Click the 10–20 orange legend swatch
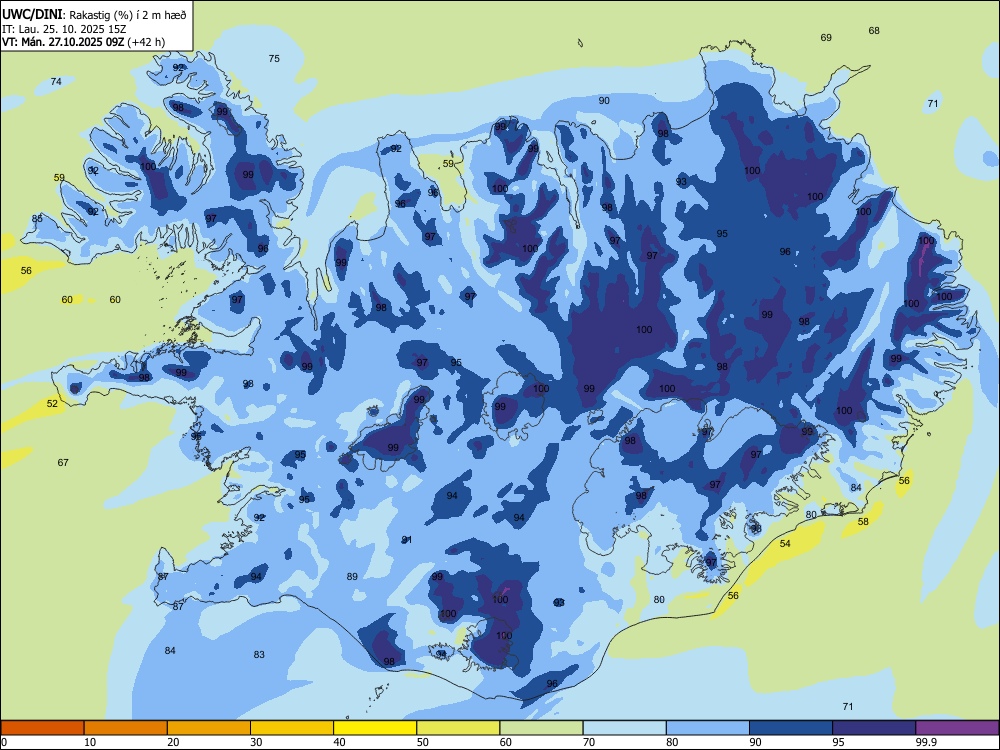1000x750 pixels. [126, 728]
